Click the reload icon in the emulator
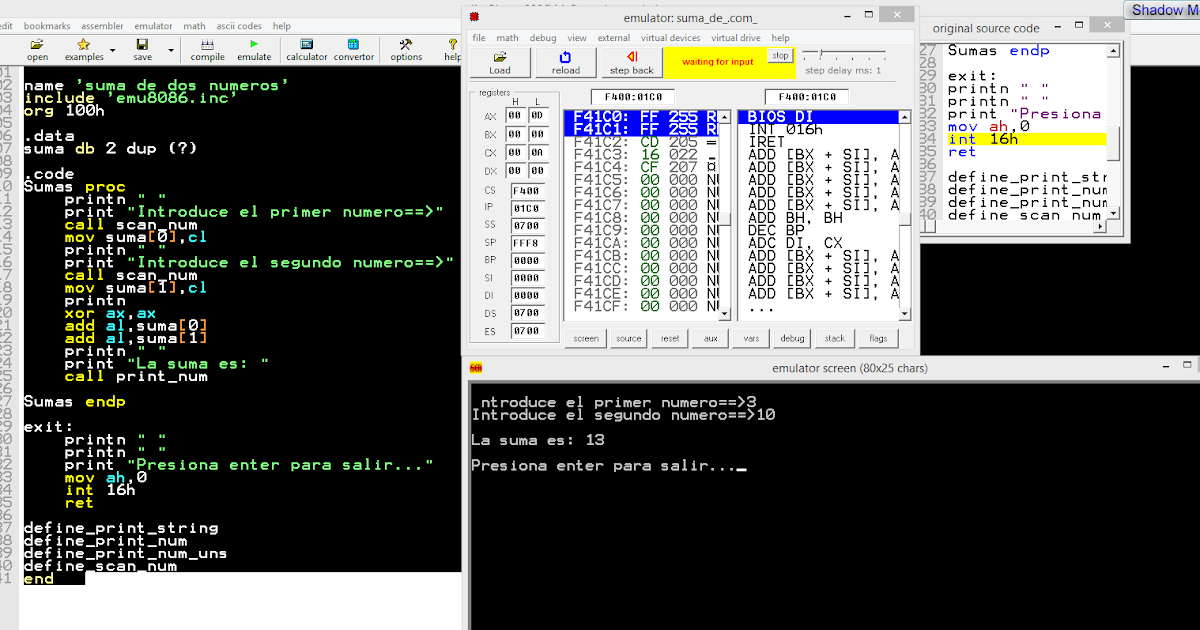This screenshot has height=630, width=1200. pyautogui.click(x=565, y=62)
